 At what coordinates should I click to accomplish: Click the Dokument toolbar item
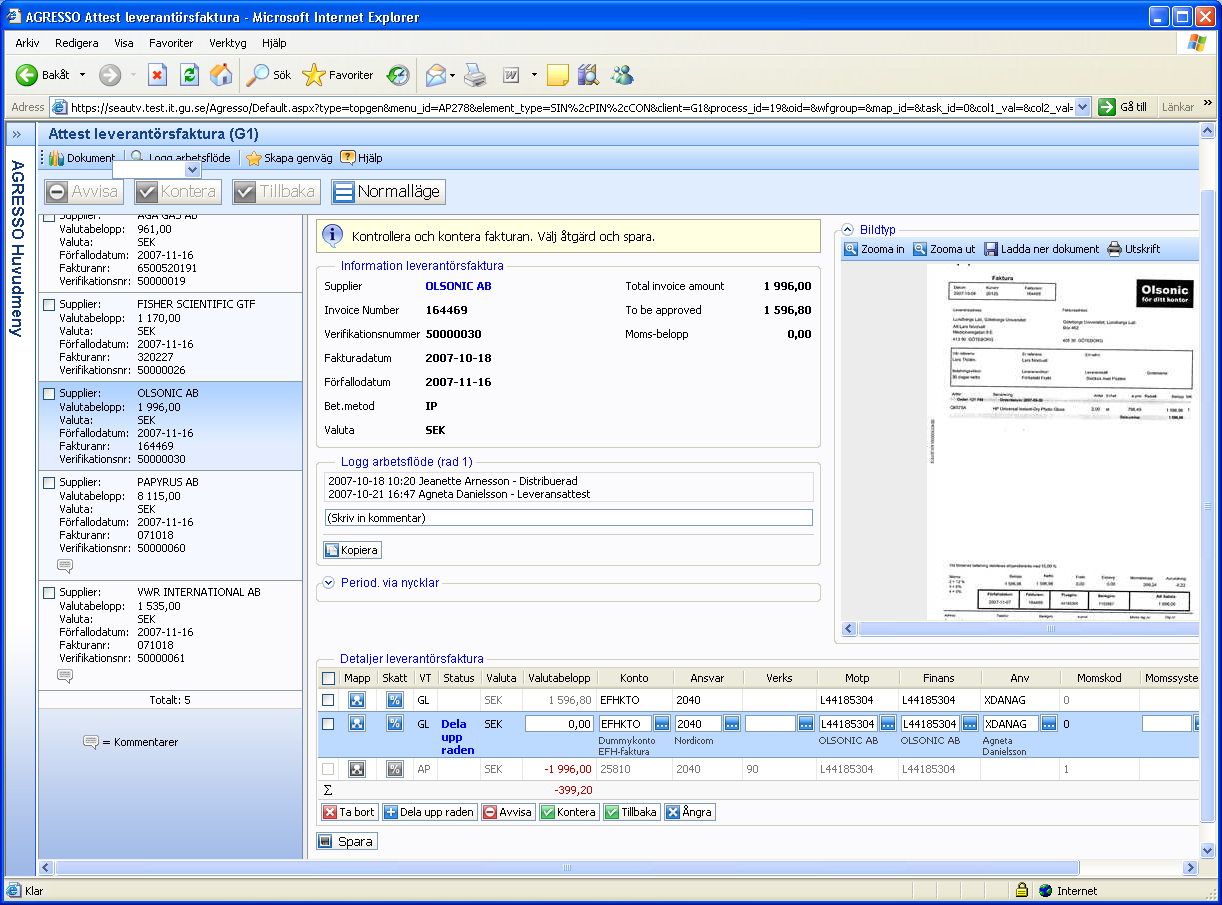[82, 158]
